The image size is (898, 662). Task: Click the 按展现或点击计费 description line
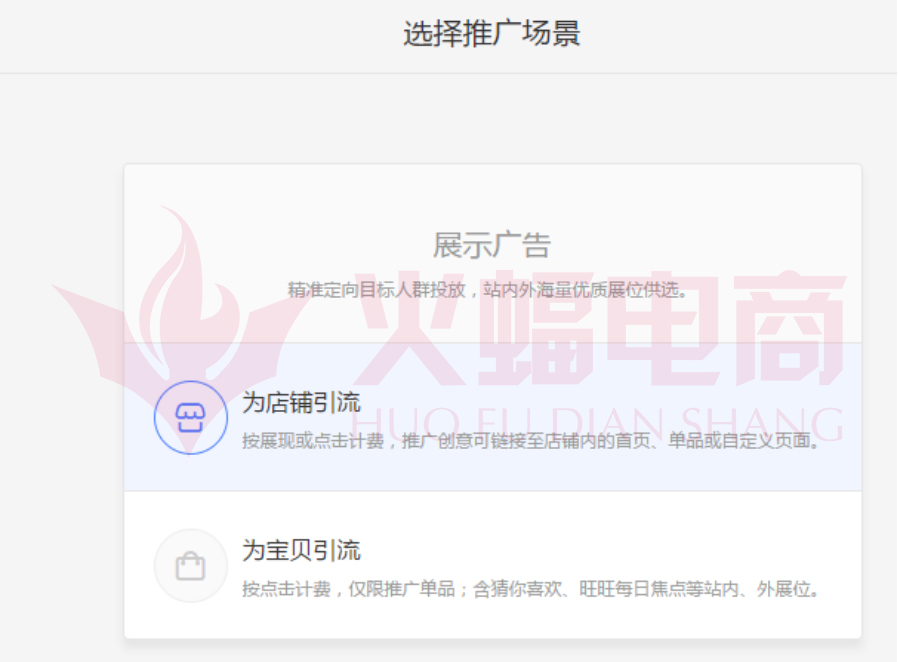tap(531, 441)
